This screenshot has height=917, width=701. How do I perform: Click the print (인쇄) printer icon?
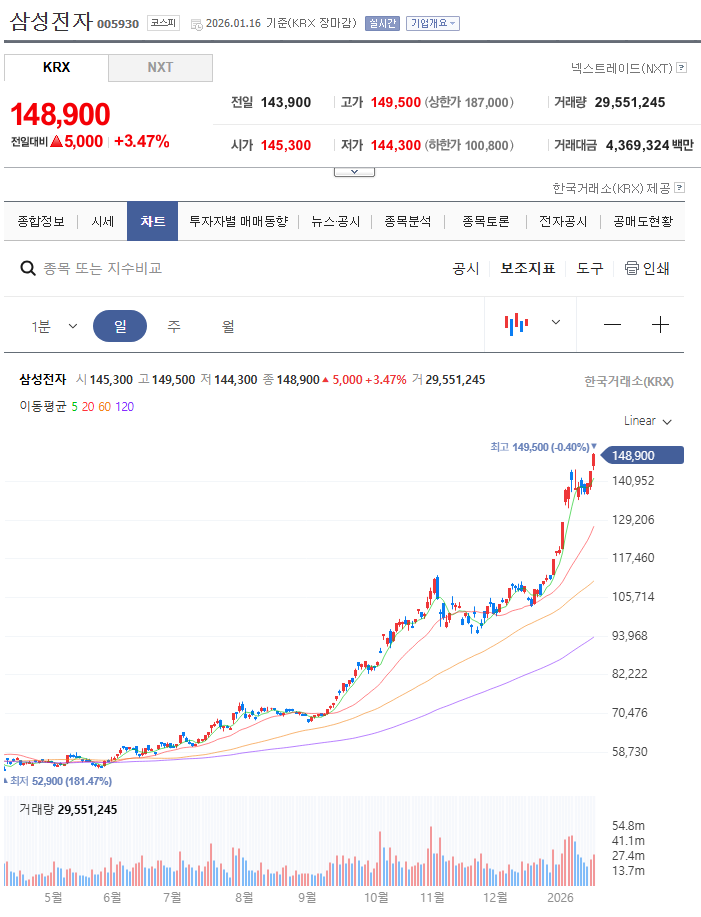point(631,268)
